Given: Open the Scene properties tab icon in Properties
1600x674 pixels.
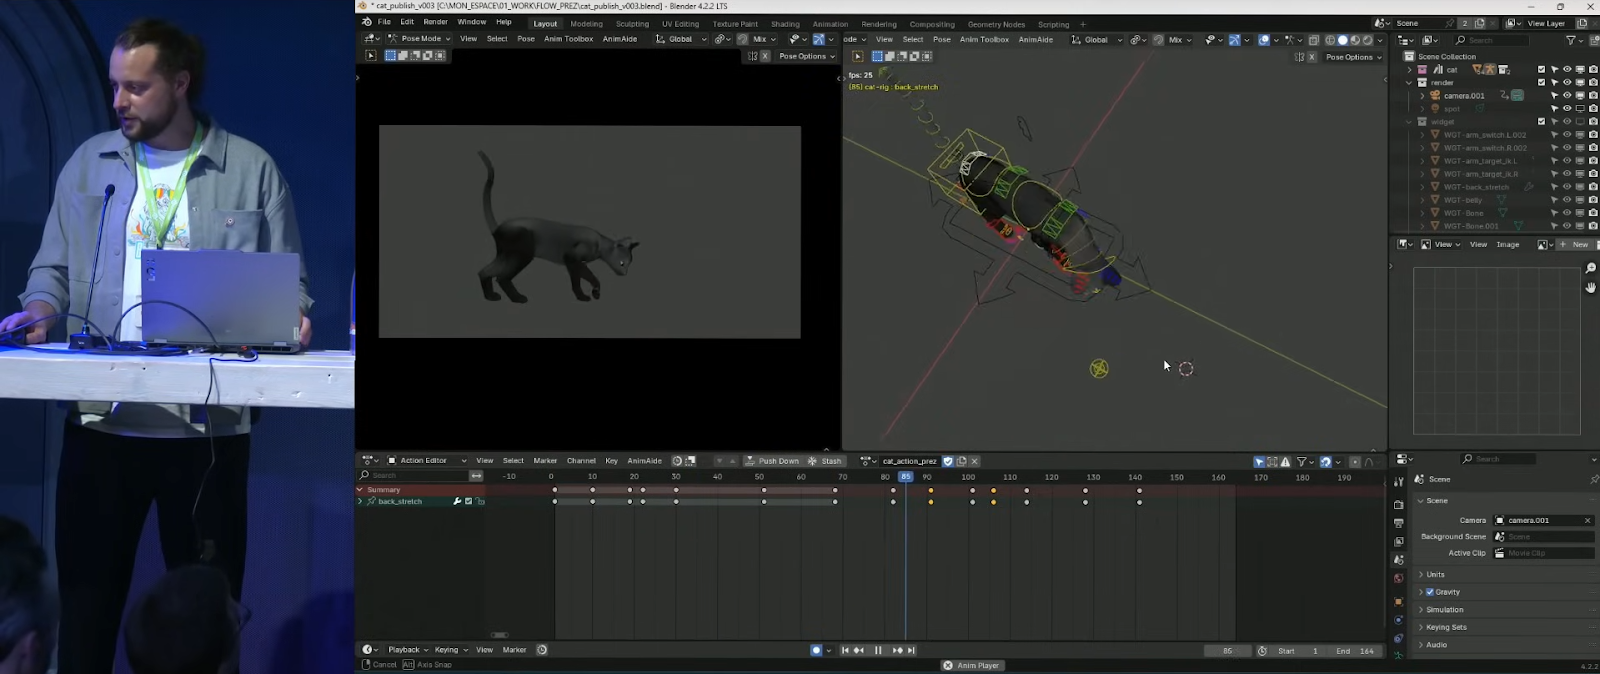Looking at the screenshot, I should point(1398,560).
